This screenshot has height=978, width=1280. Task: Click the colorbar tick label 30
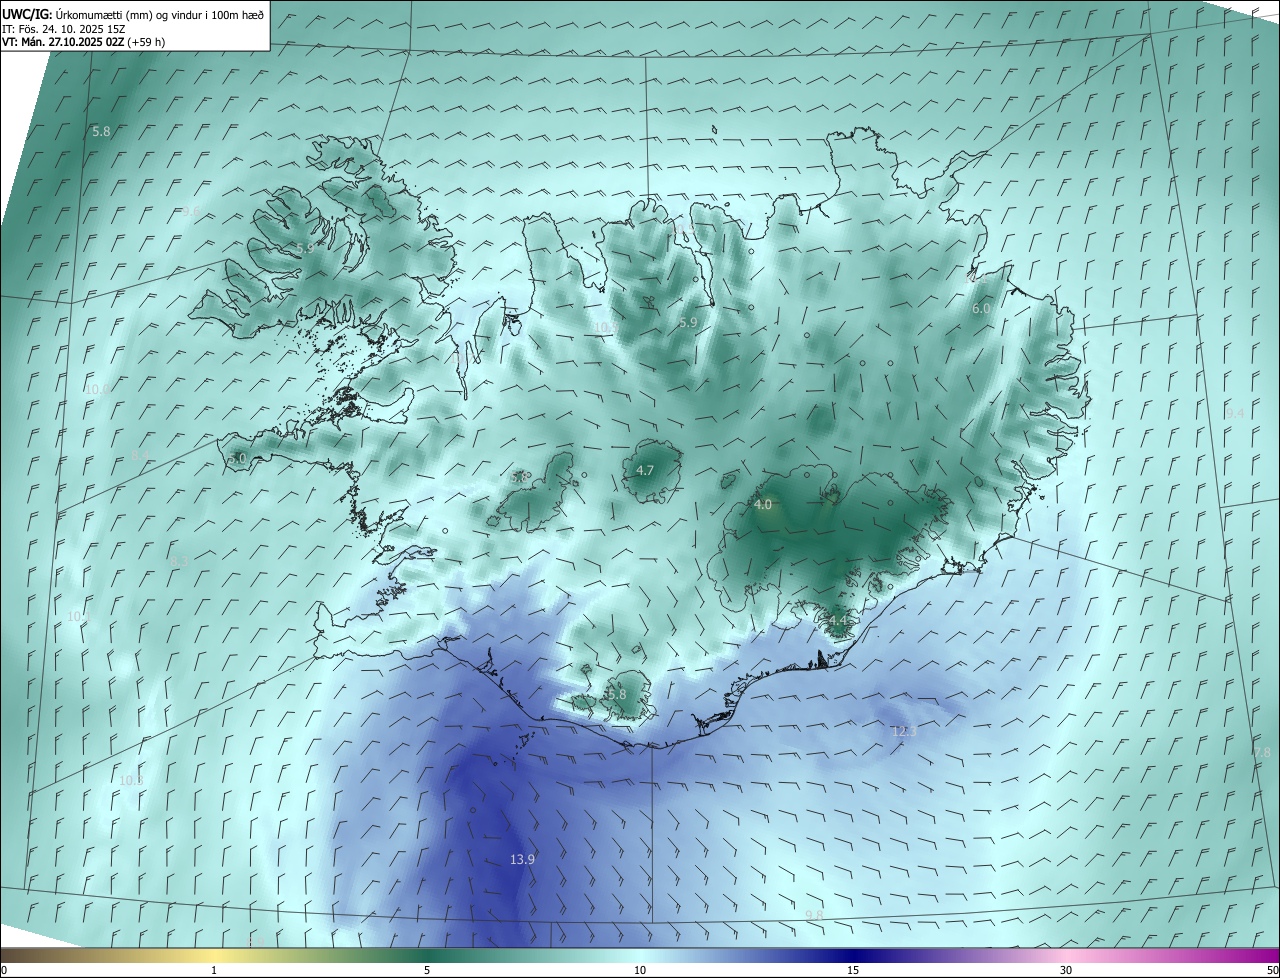pyautogui.click(x=1066, y=970)
